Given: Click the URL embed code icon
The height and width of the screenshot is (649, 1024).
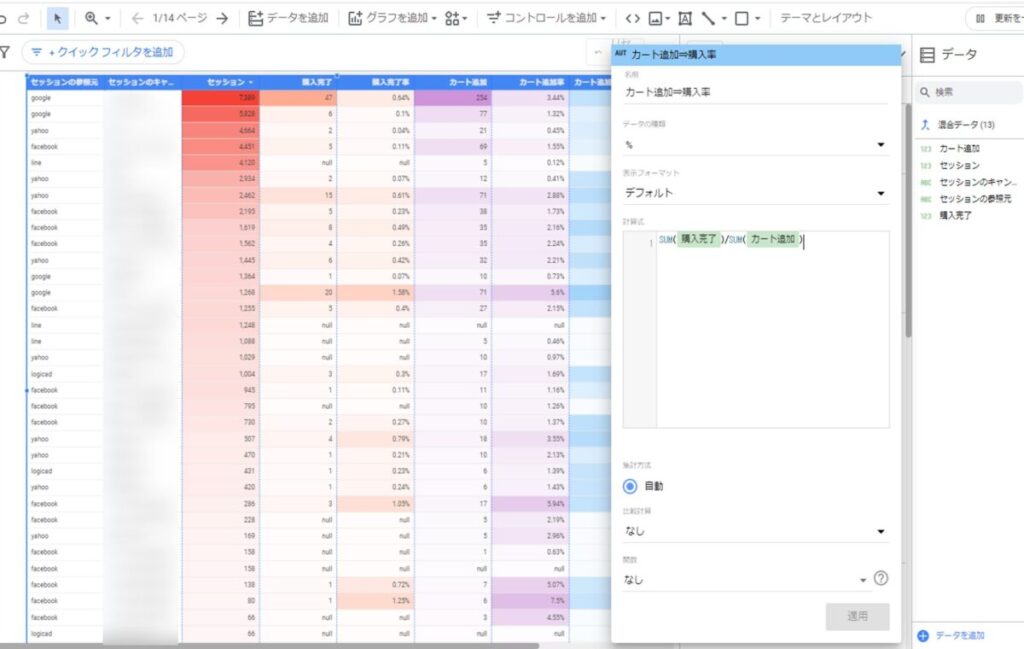Looking at the screenshot, I should (x=632, y=18).
